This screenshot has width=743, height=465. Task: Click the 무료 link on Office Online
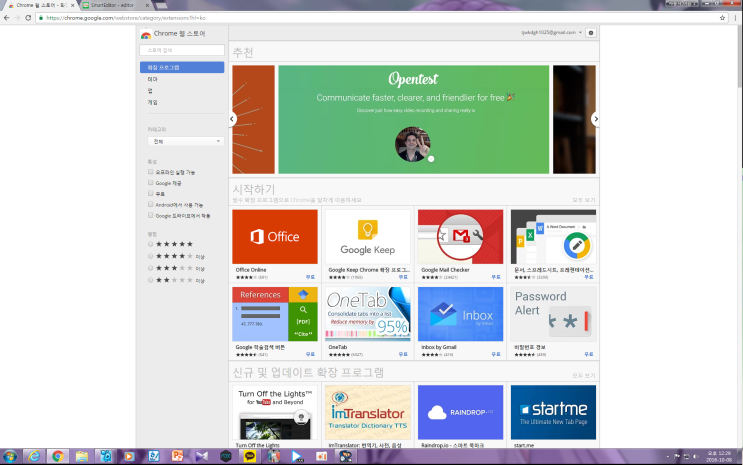pos(310,277)
